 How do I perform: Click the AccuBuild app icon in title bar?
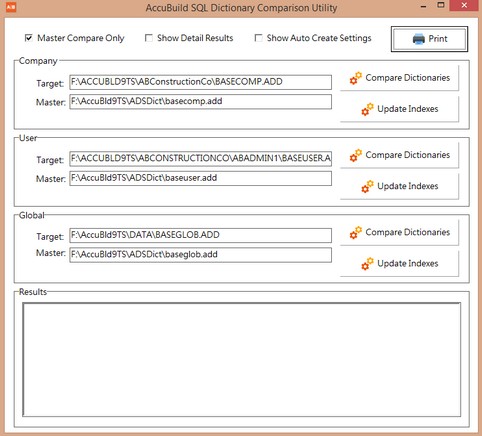[11, 7]
